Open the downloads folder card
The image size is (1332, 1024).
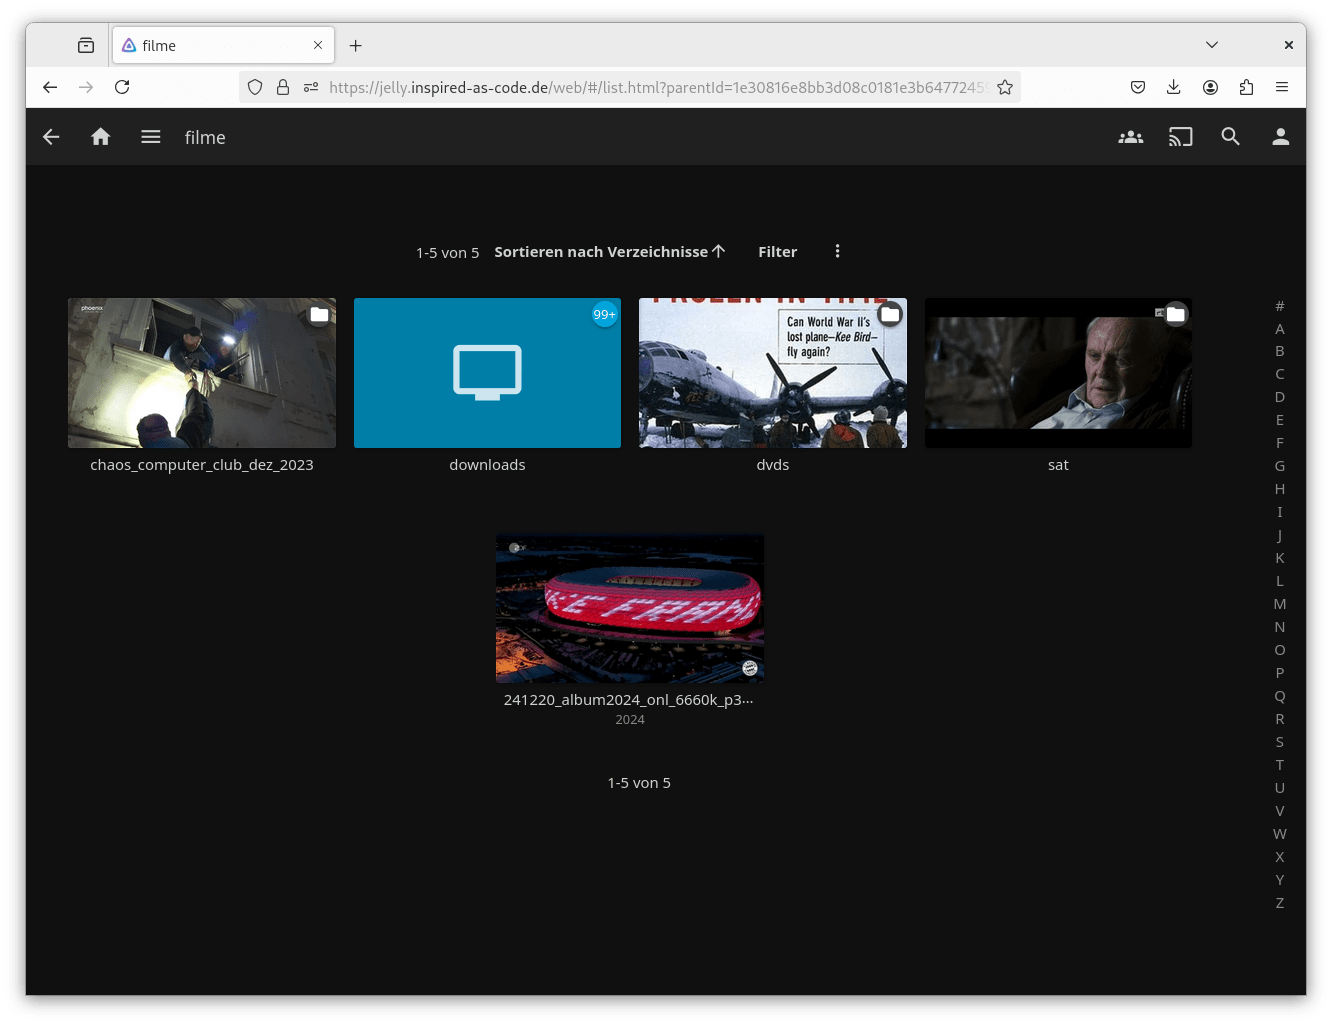(x=487, y=373)
